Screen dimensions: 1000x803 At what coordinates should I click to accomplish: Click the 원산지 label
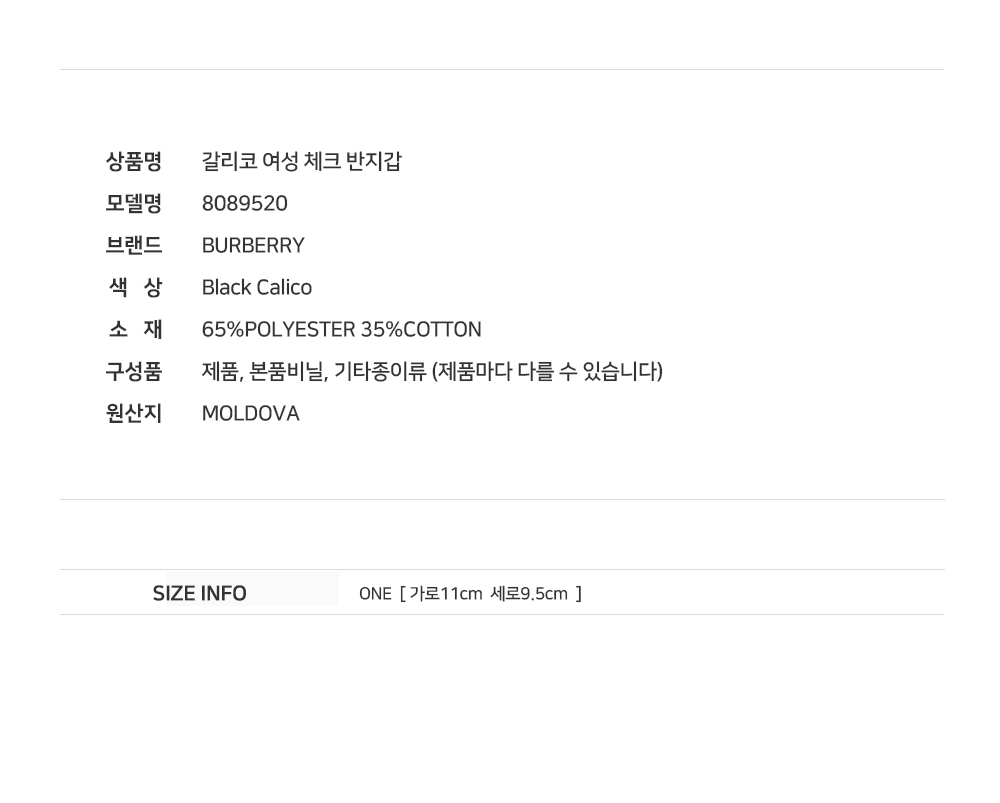[x=133, y=413]
